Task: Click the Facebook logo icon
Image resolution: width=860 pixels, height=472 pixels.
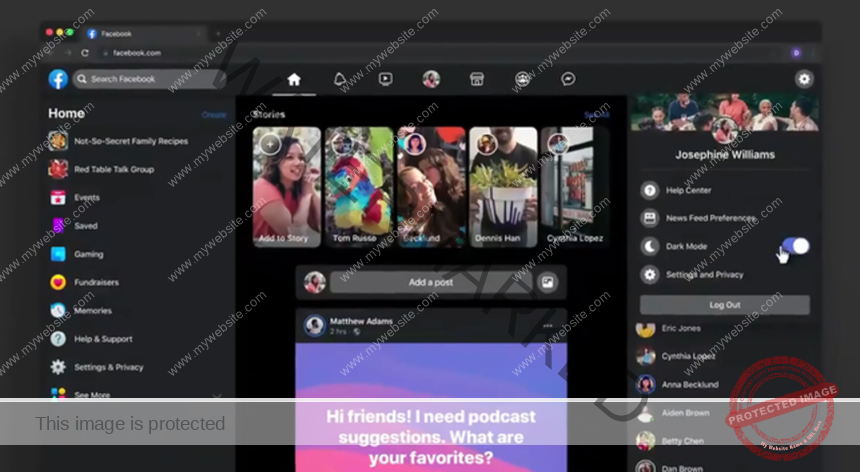Action: [58, 79]
